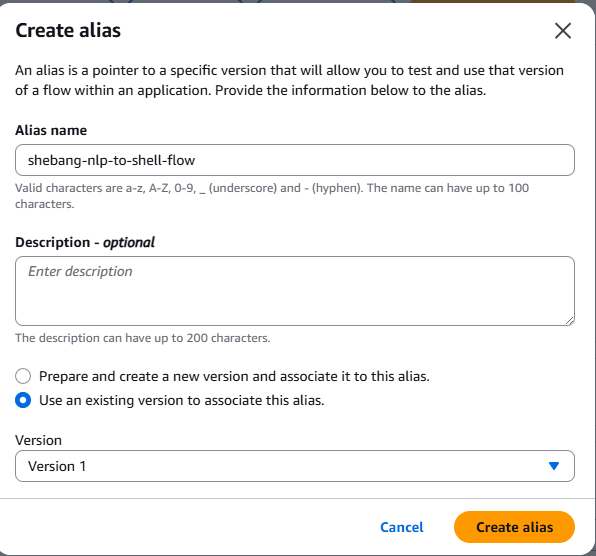Image resolution: width=596 pixels, height=556 pixels.
Task: Click the description box resize handle
Action: click(569, 321)
